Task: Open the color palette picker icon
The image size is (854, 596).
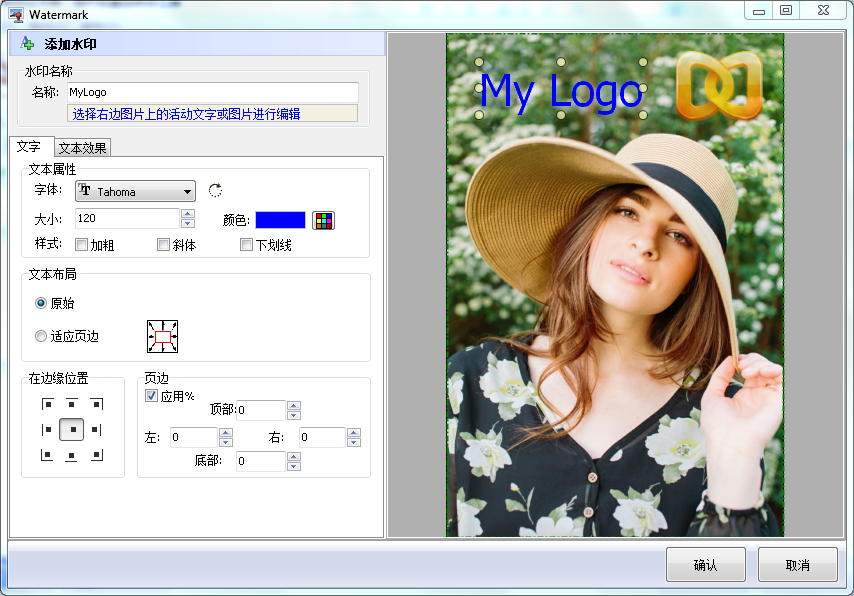Action: click(x=323, y=220)
